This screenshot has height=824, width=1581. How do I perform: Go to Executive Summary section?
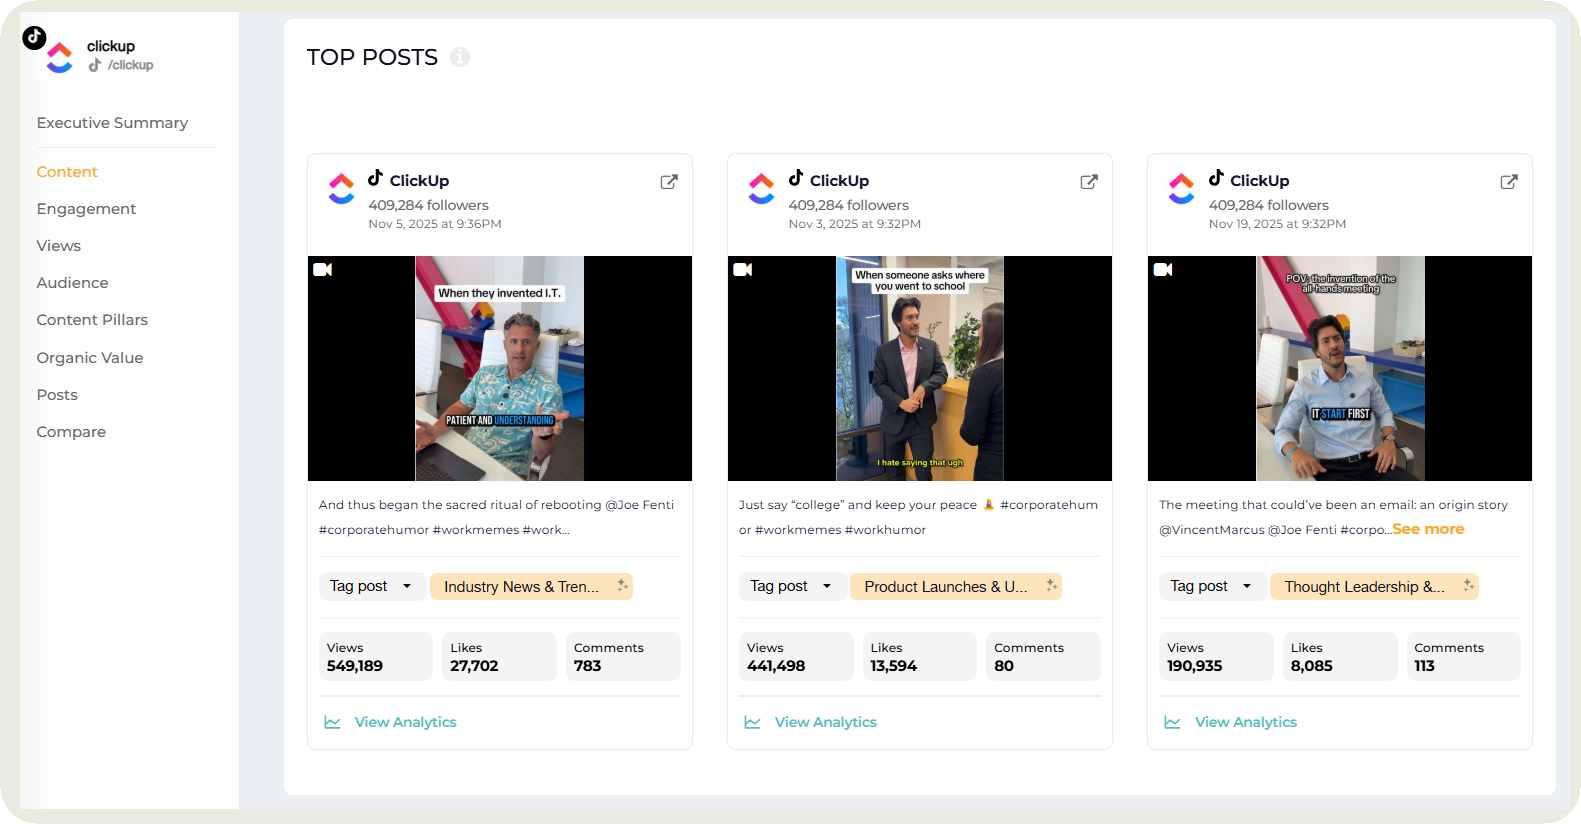point(112,123)
